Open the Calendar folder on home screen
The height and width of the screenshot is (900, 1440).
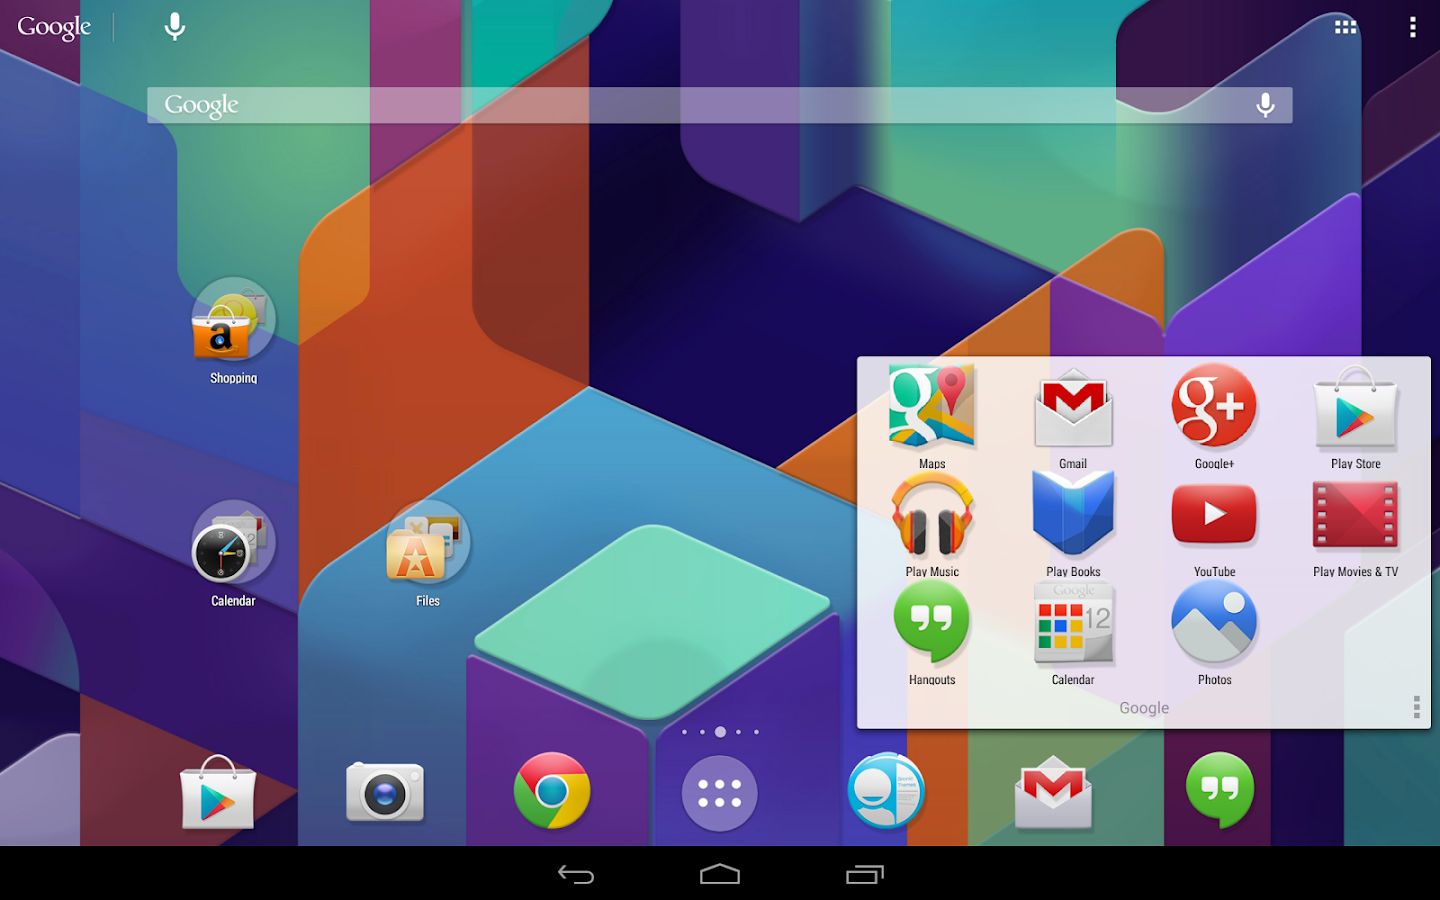point(233,543)
